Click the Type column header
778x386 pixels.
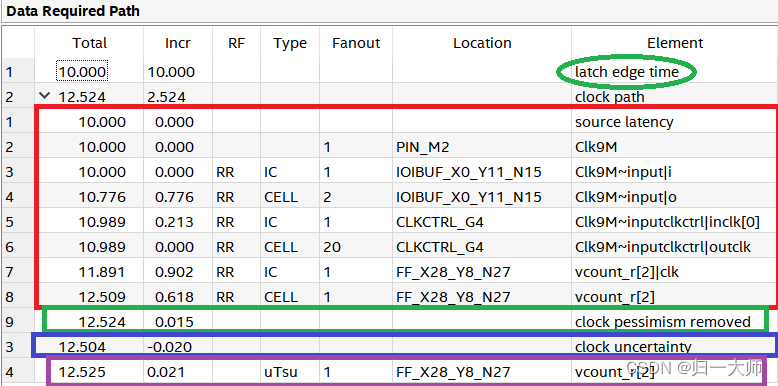point(290,43)
